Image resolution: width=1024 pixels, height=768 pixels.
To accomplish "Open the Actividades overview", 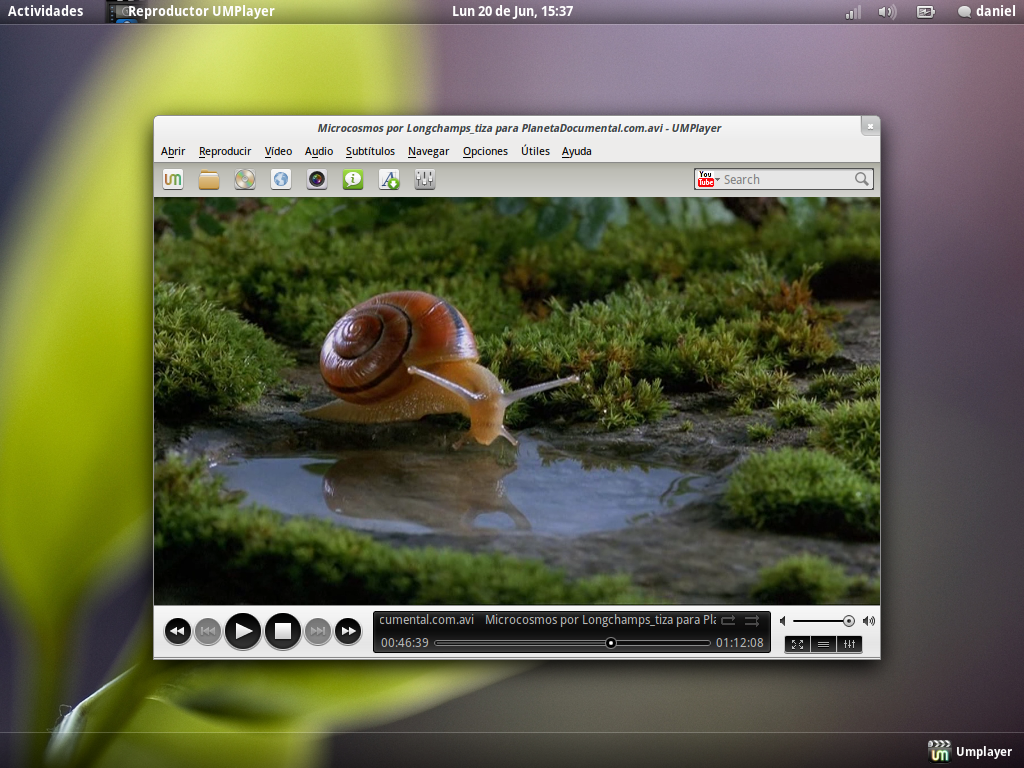I will (x=46, y=12).
